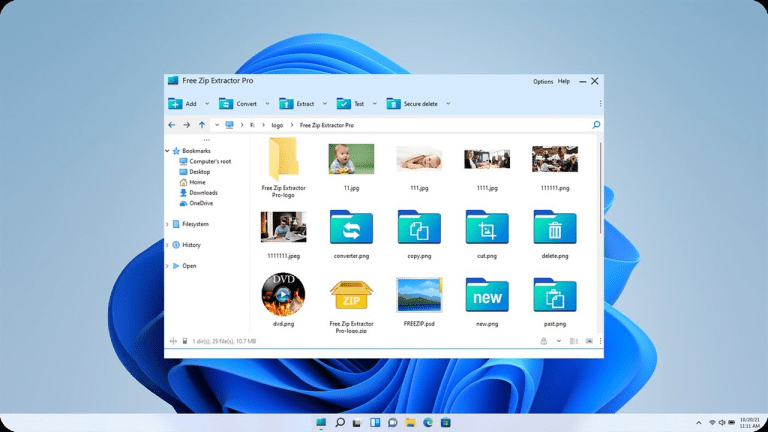
Task: Open the Add dropdown arrow
Action: tap(207, 104)
